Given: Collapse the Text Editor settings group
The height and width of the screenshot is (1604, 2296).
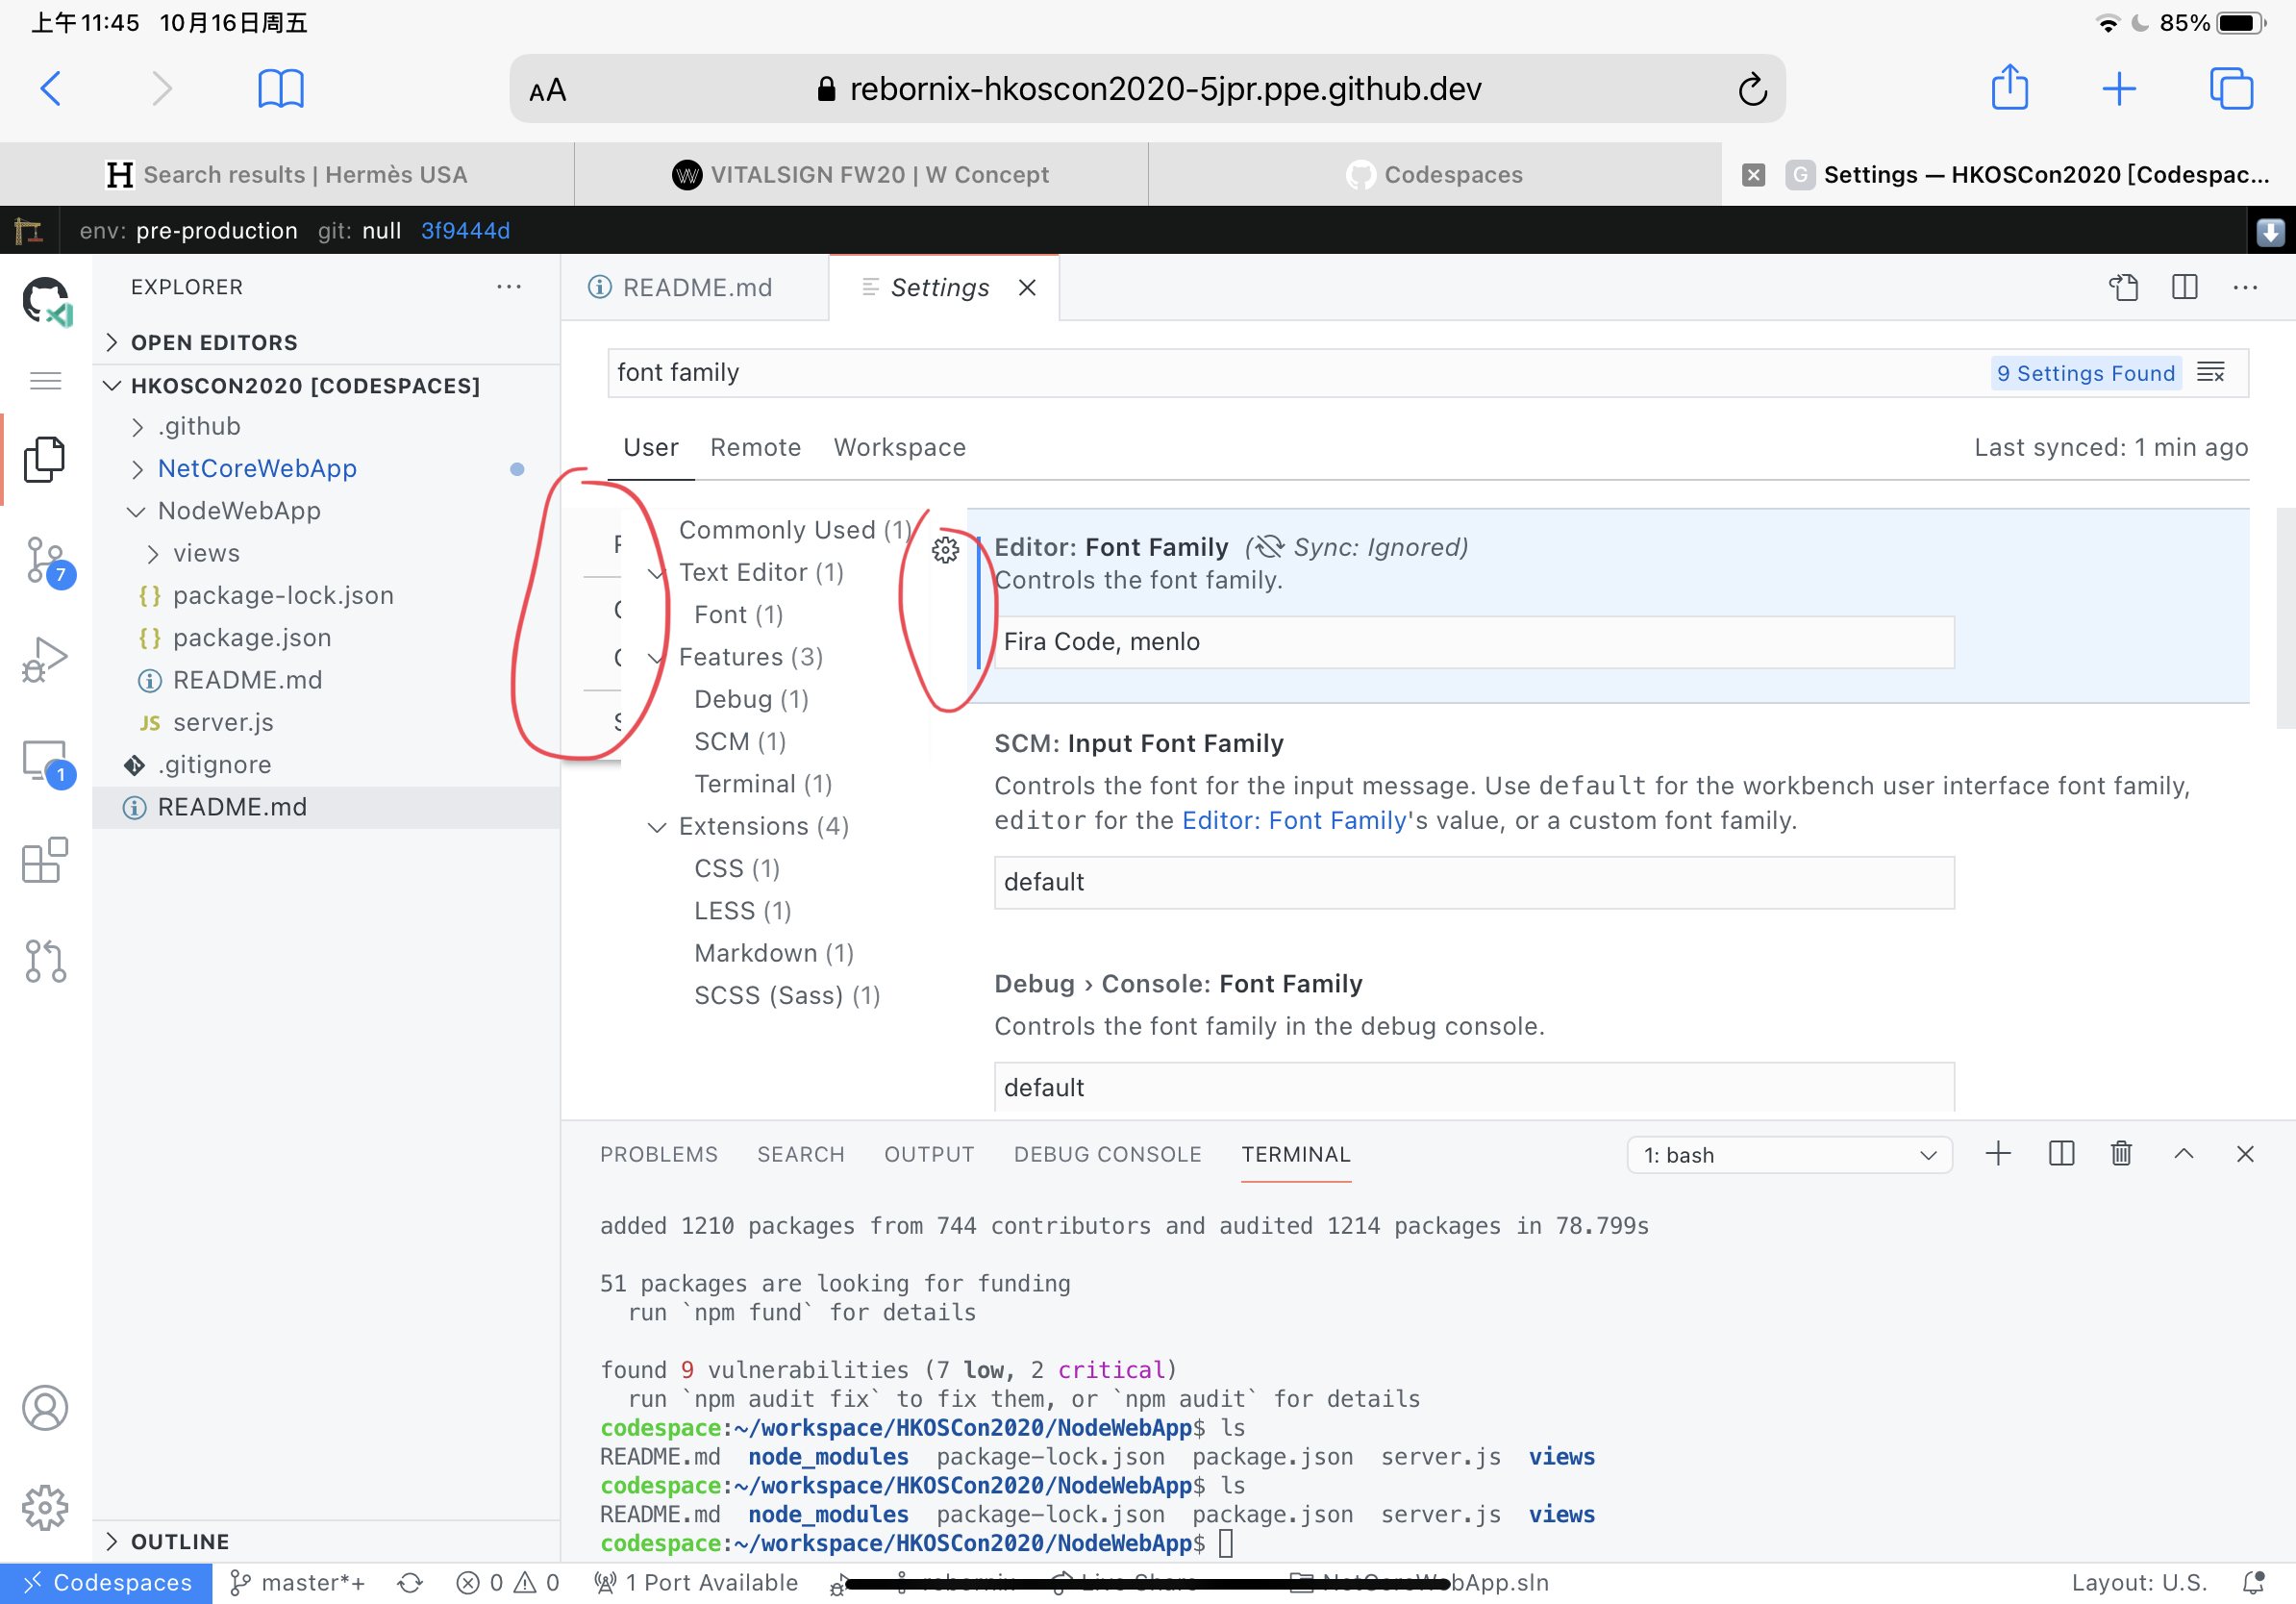Looking at the screenshot, I should point(657,572).
